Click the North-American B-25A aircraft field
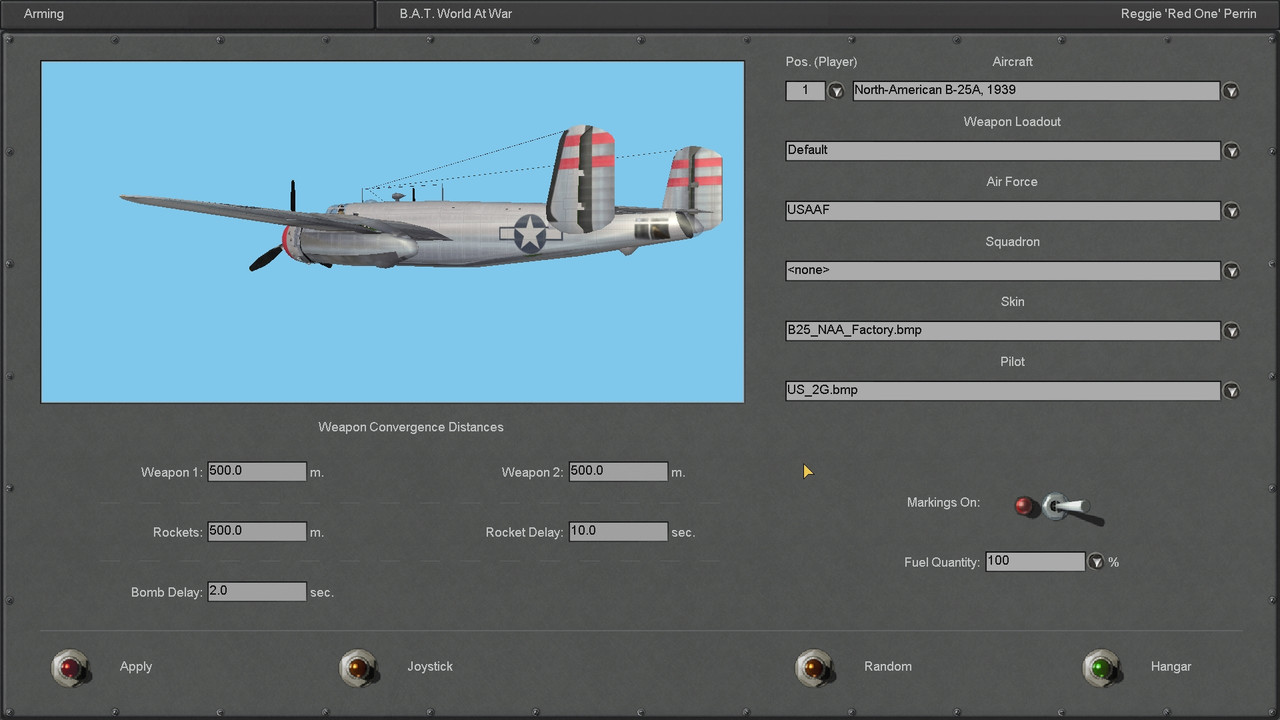 1036,90
